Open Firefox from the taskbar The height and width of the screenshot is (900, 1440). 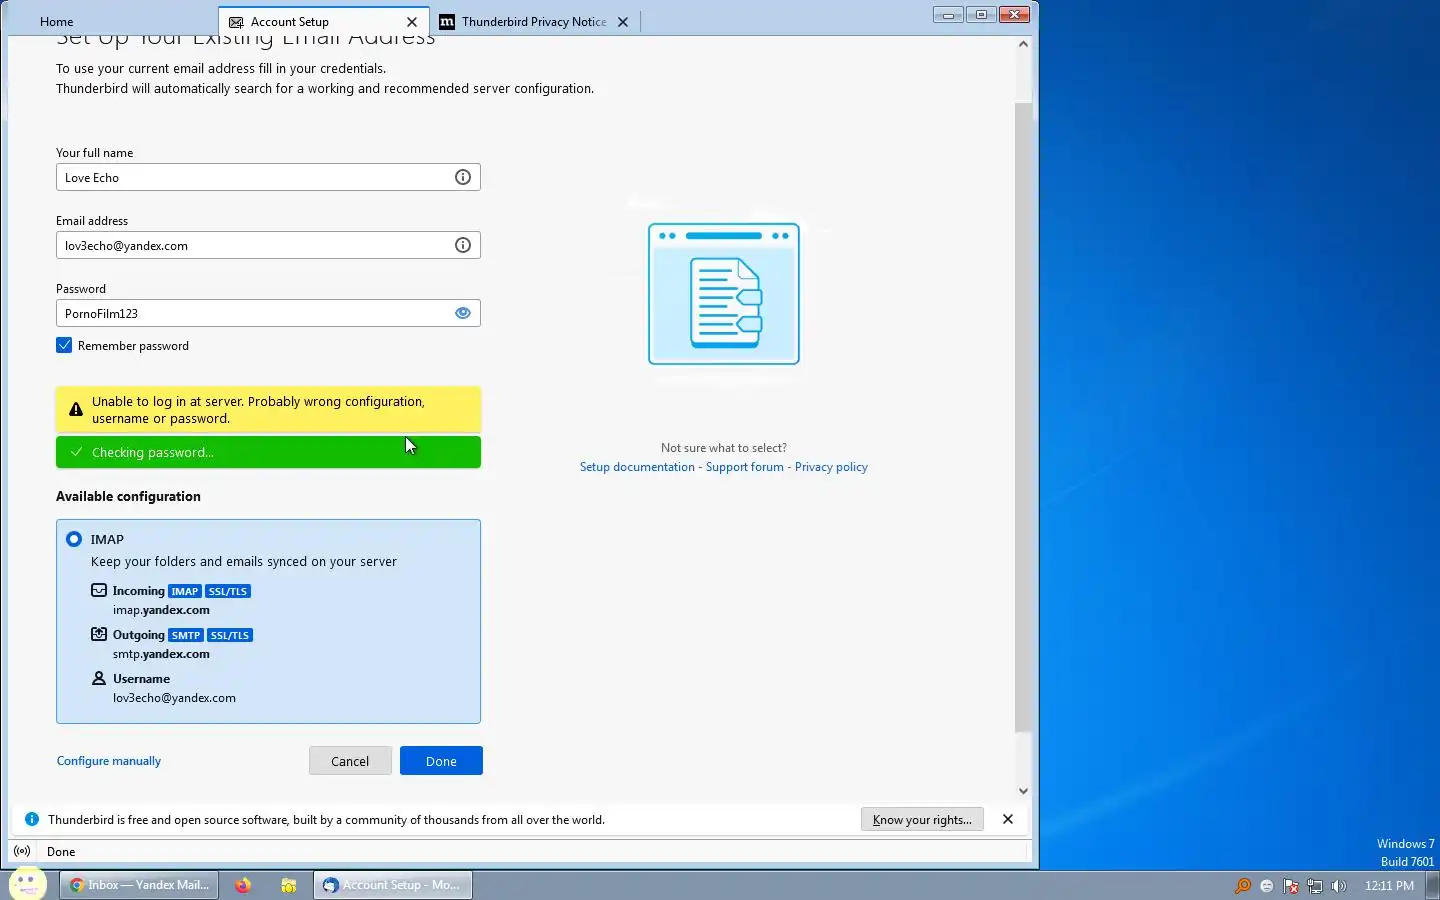(243, 885)
